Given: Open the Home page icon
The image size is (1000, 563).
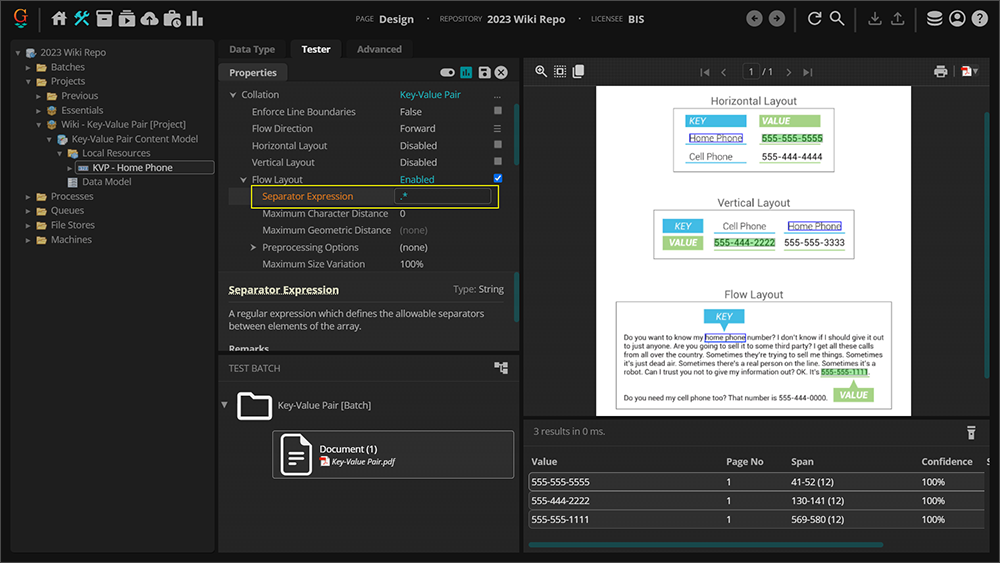Looking at the screenshot, I should coord(59,18).
